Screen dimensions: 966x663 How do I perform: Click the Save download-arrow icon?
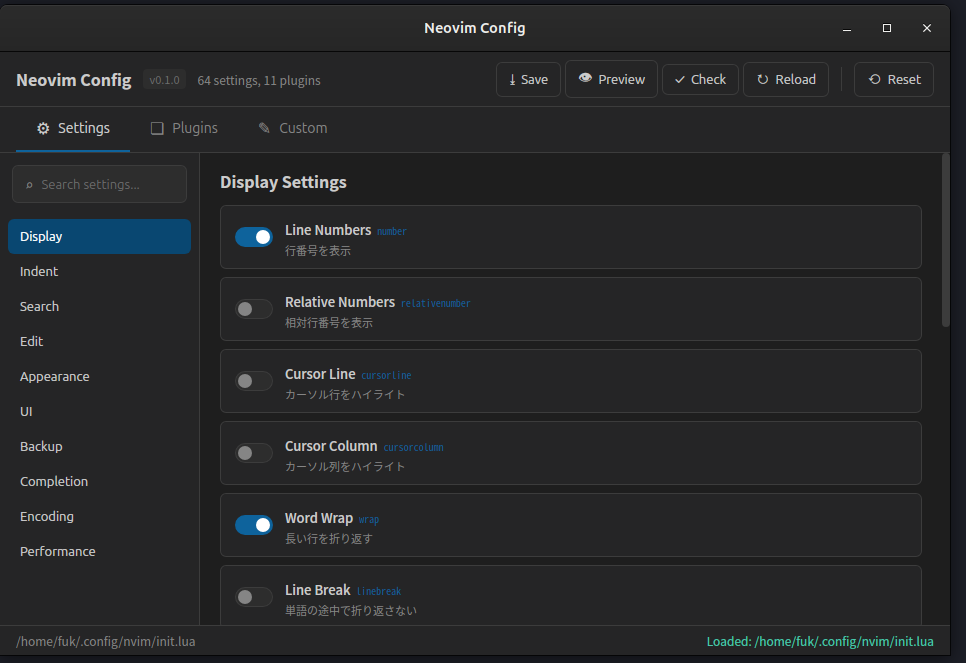[512, 80]
